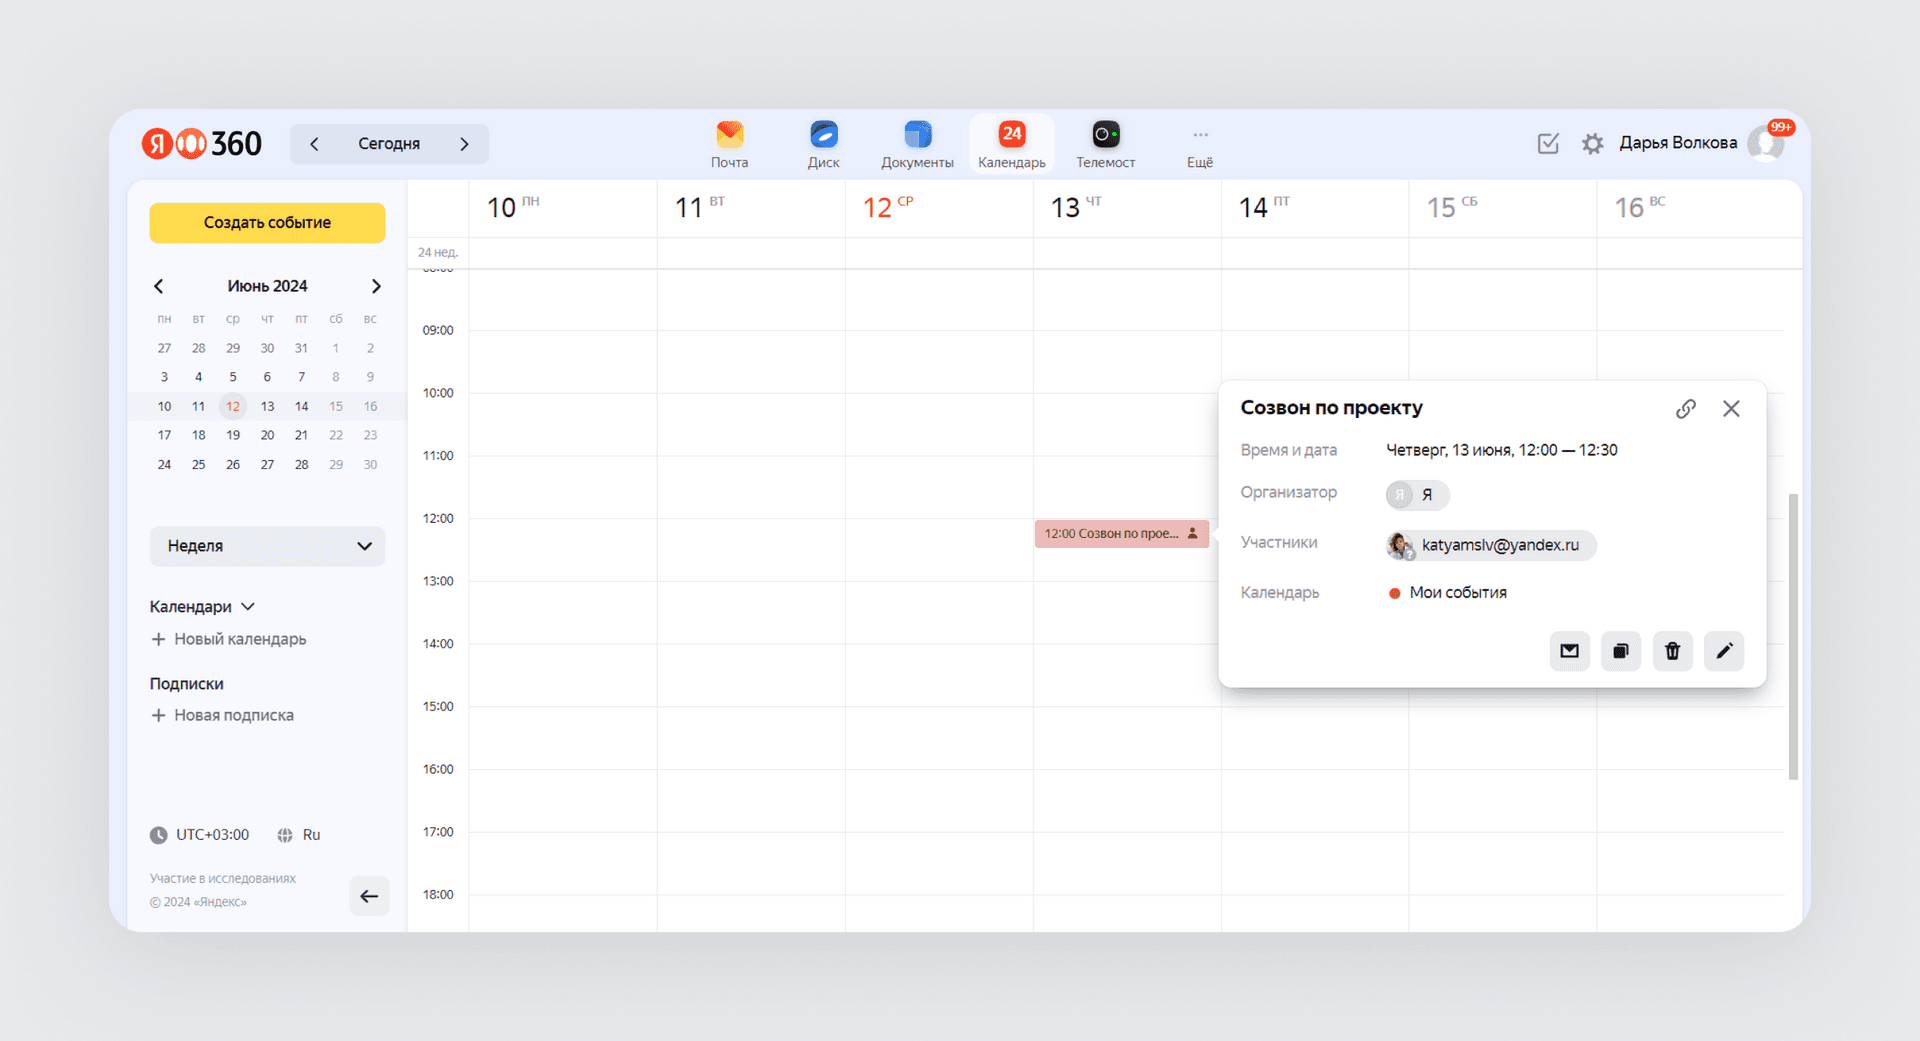This screenshot has width=1920, height=1041.
Task: Jump to today with Сегодня button
Action: pos(389,144)
